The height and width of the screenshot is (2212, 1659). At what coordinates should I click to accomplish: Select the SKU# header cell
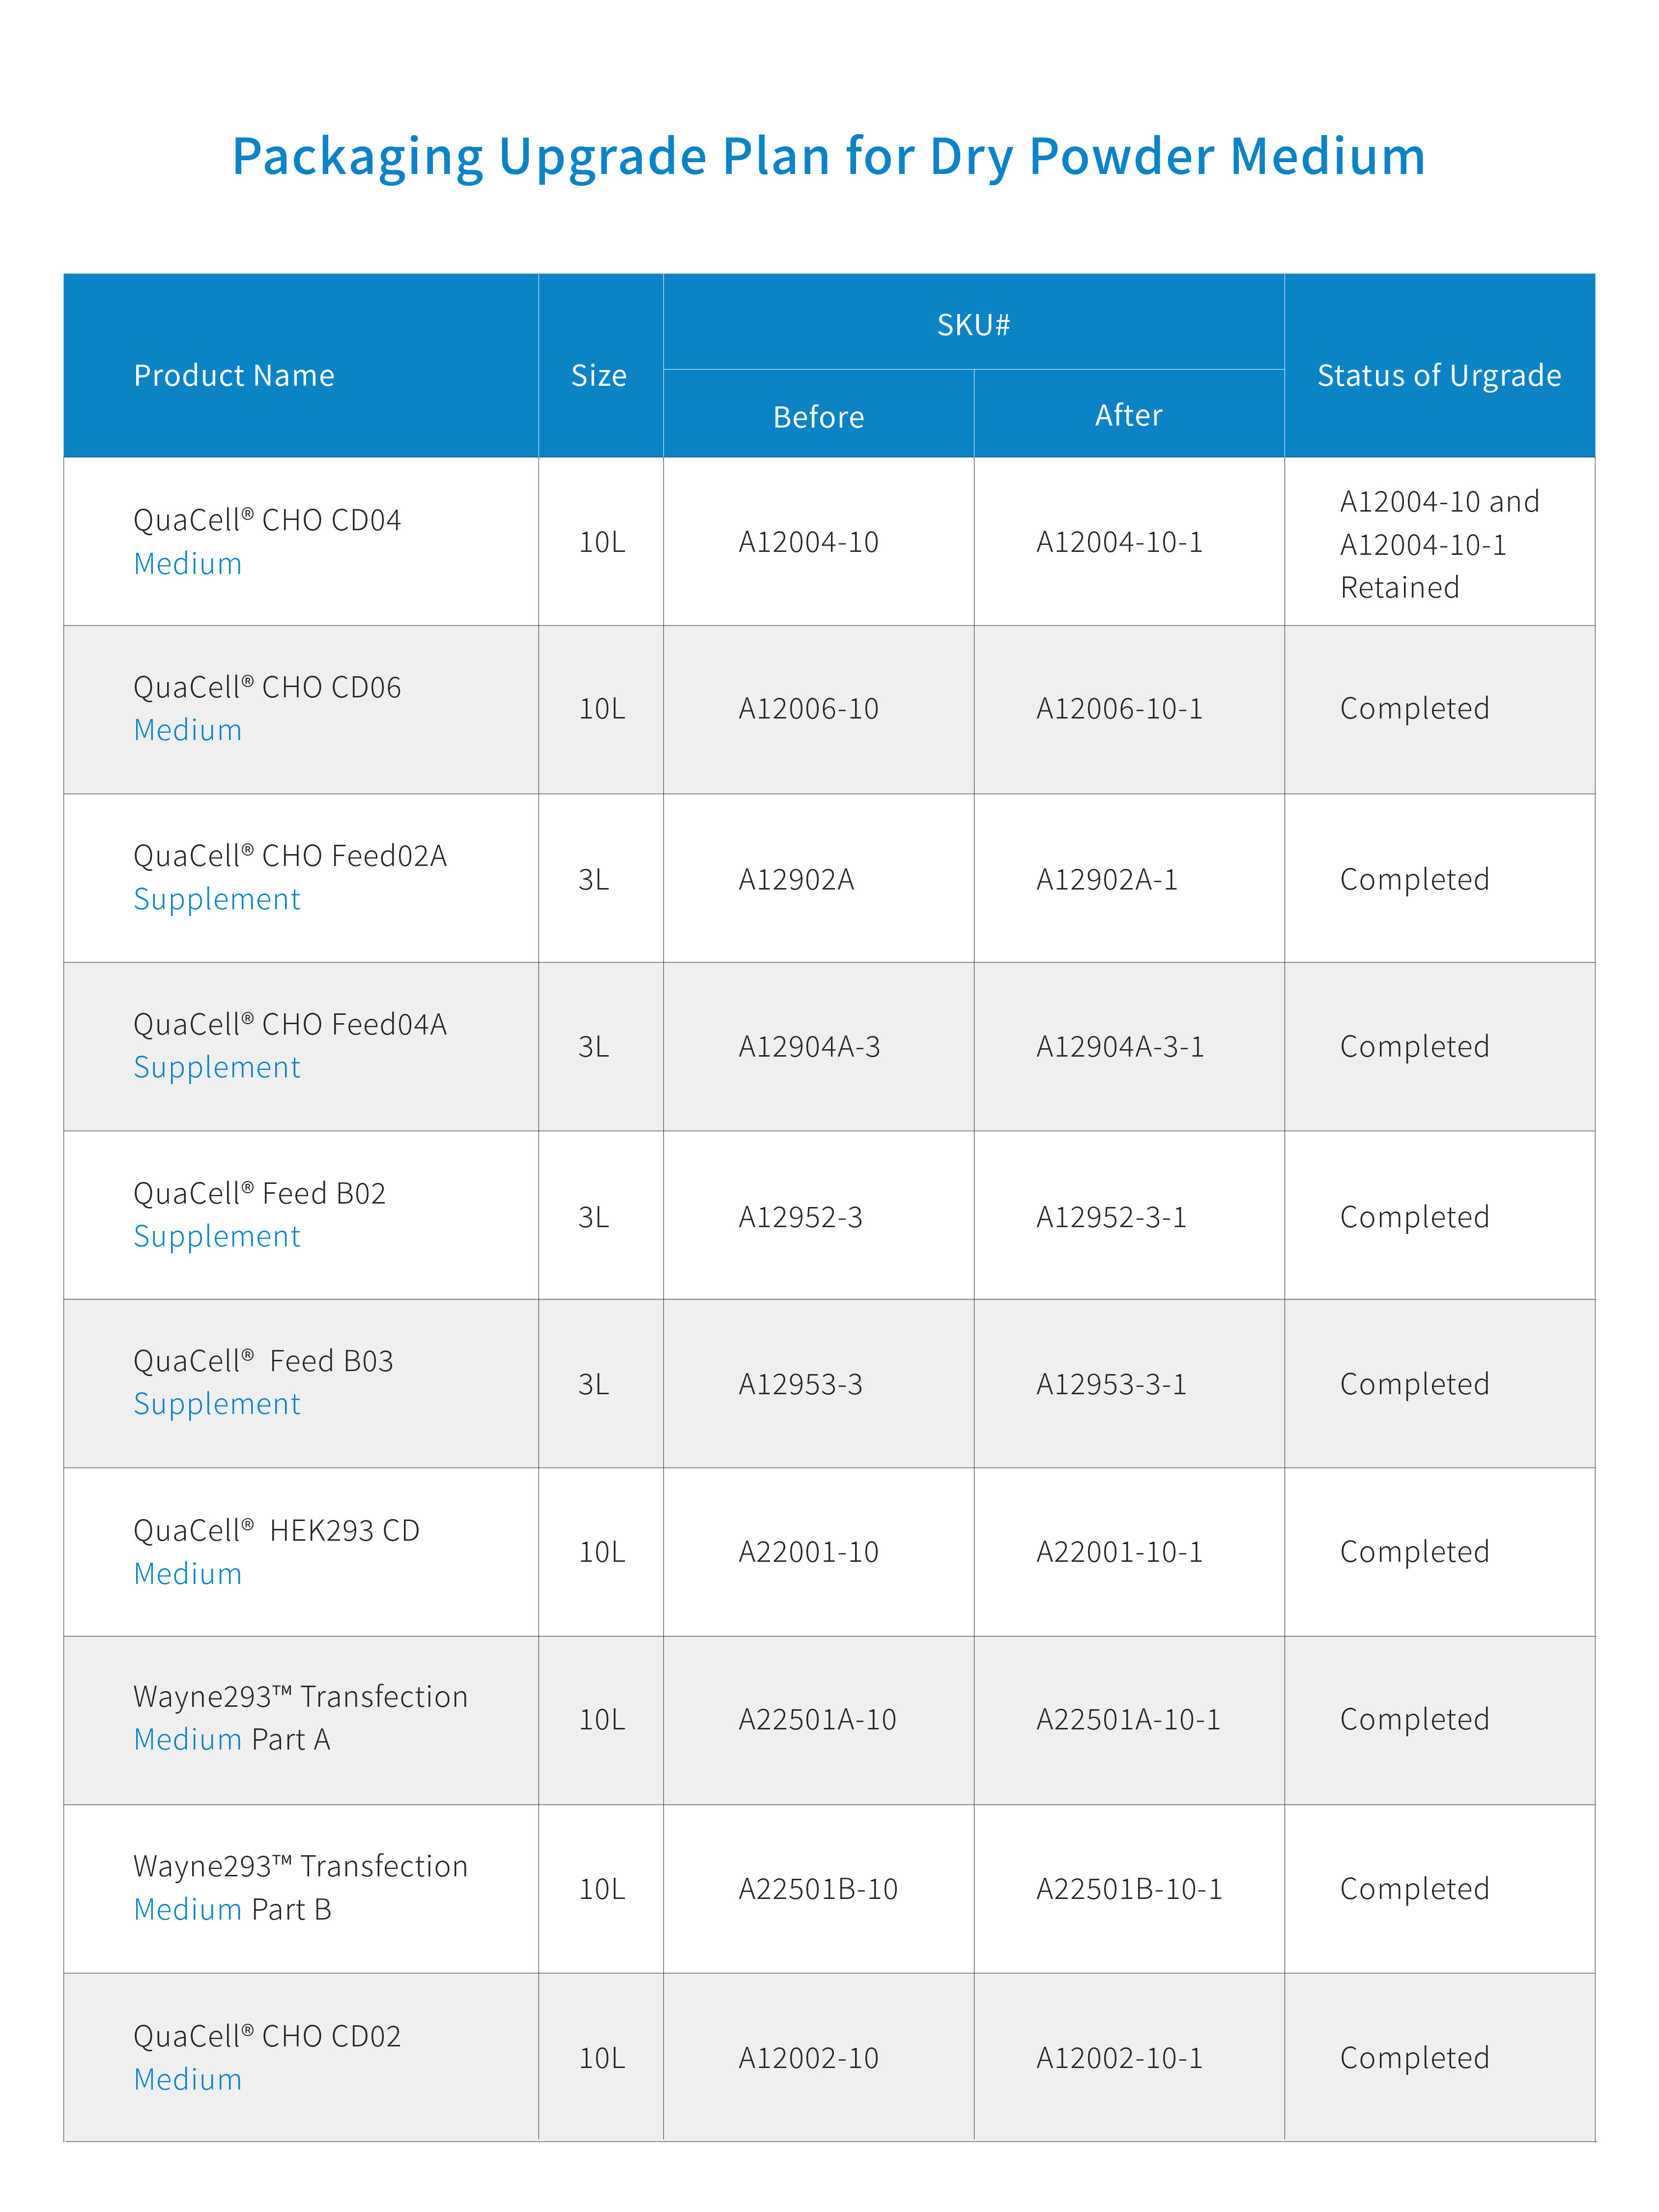(973, 325)
